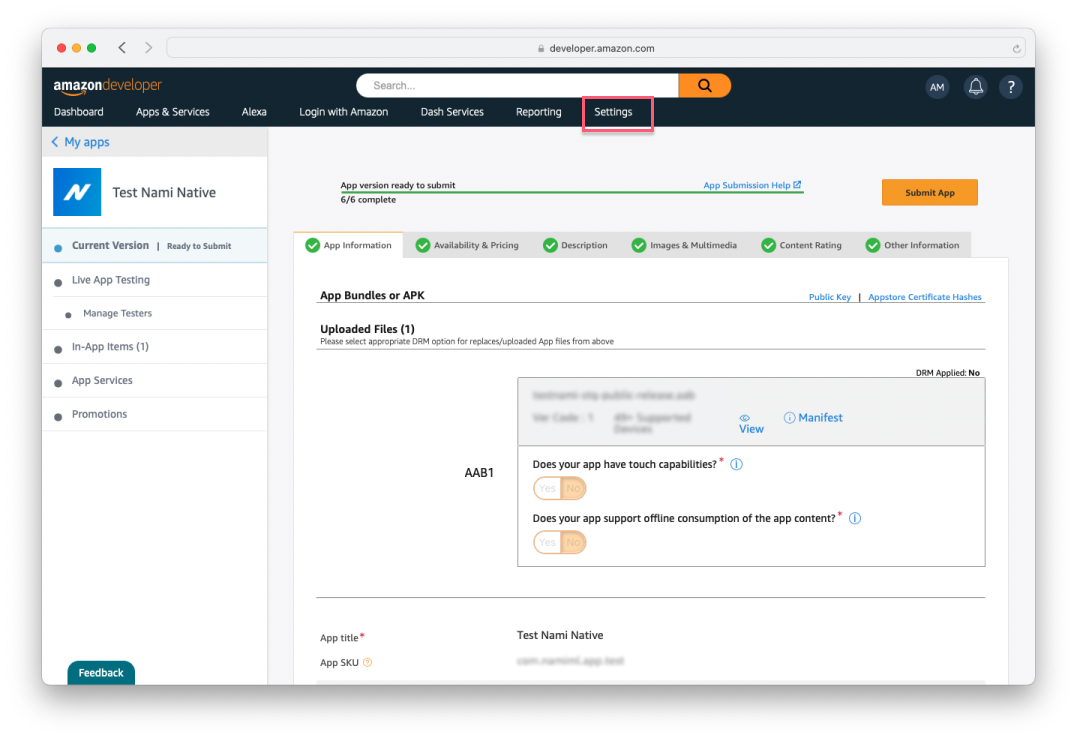Open the AM account avatar
The width and height of the screenshot is (1078, 741).
[x=936, y=87]
